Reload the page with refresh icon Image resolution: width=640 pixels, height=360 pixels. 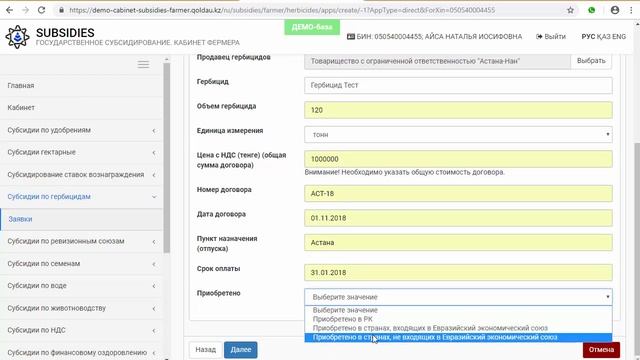pos(41,10)
